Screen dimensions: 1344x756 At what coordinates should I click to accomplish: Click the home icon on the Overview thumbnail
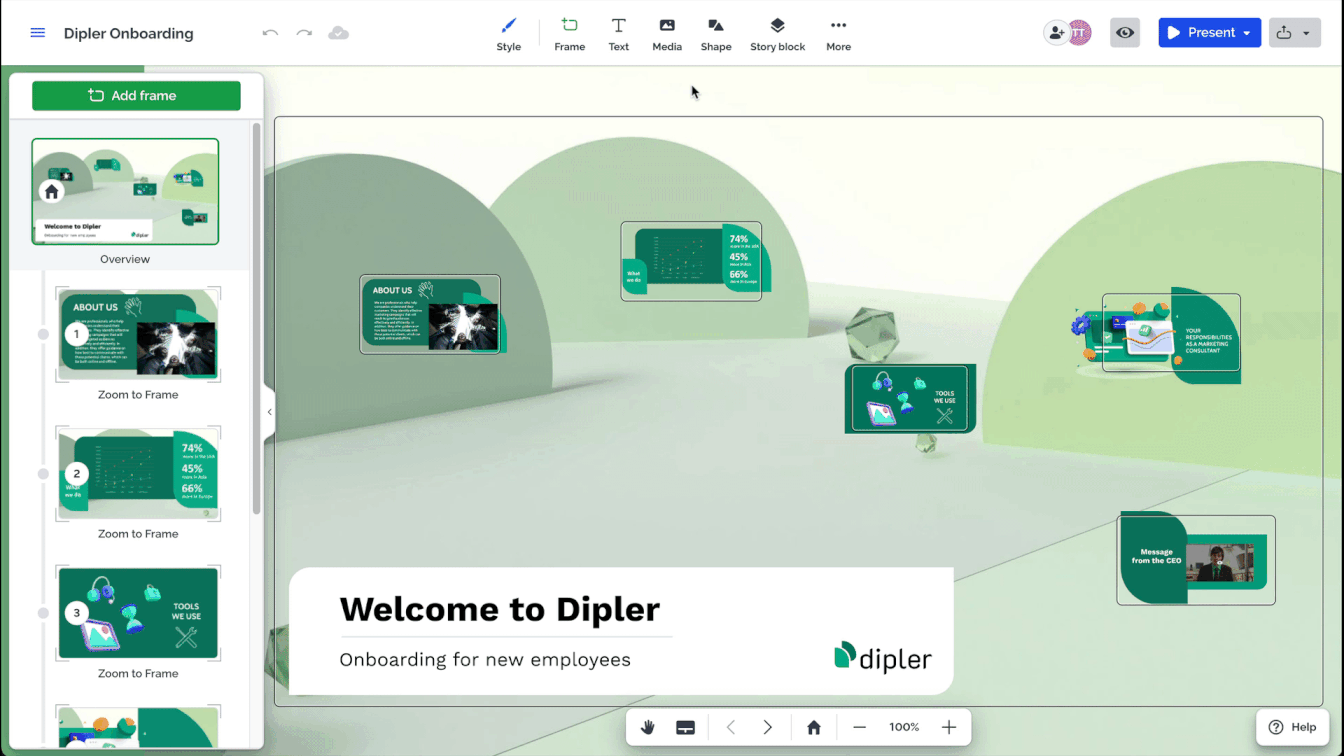52,191
